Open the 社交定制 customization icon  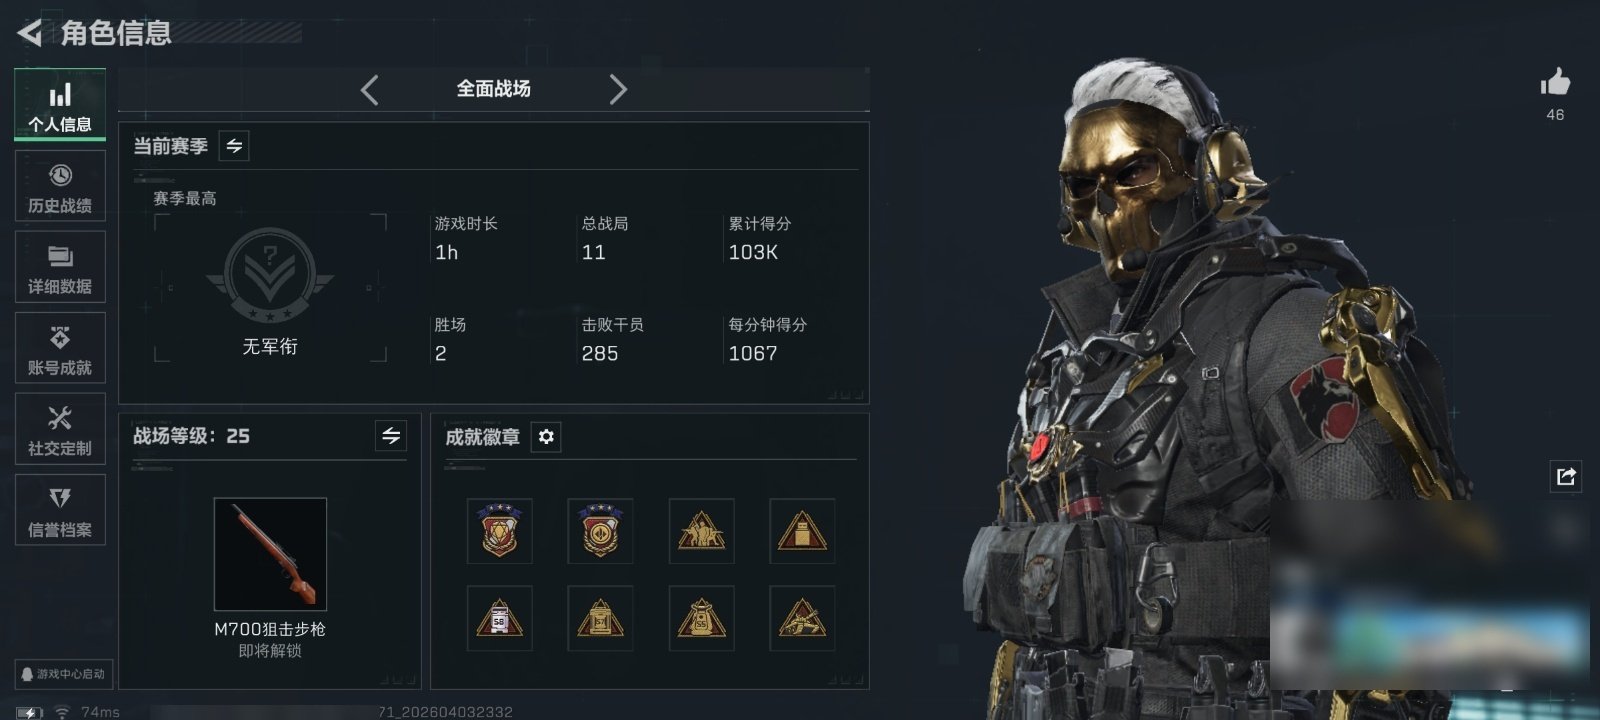pos(60,429)
